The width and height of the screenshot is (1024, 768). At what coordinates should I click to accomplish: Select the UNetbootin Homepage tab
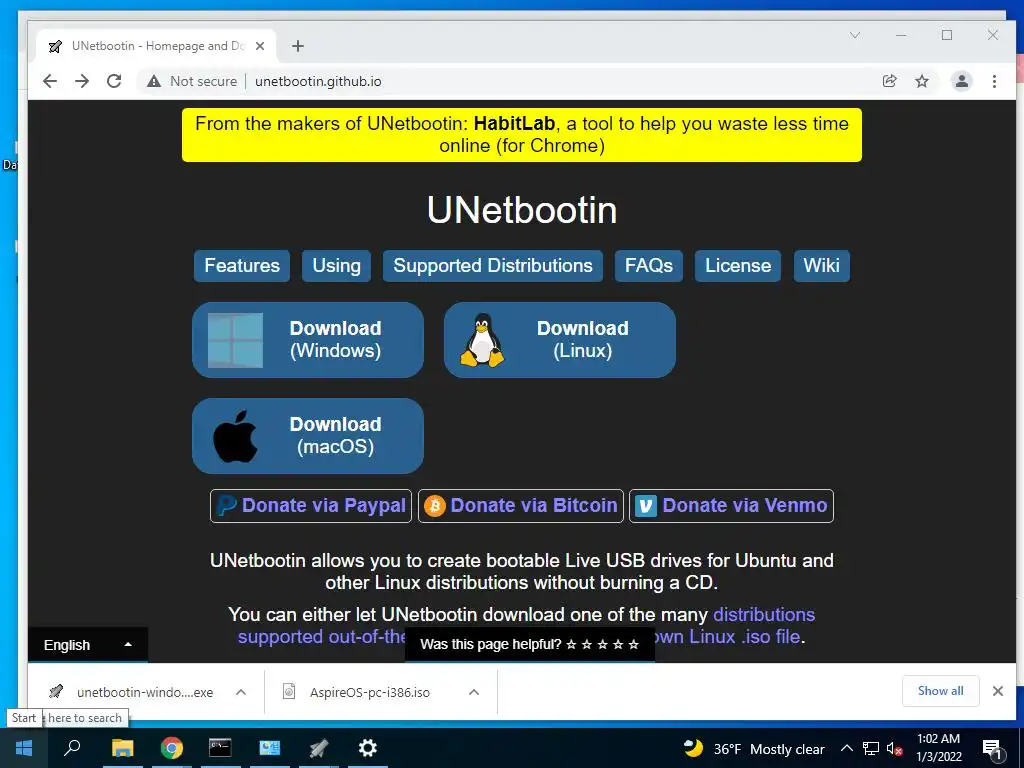coord(157,46)
